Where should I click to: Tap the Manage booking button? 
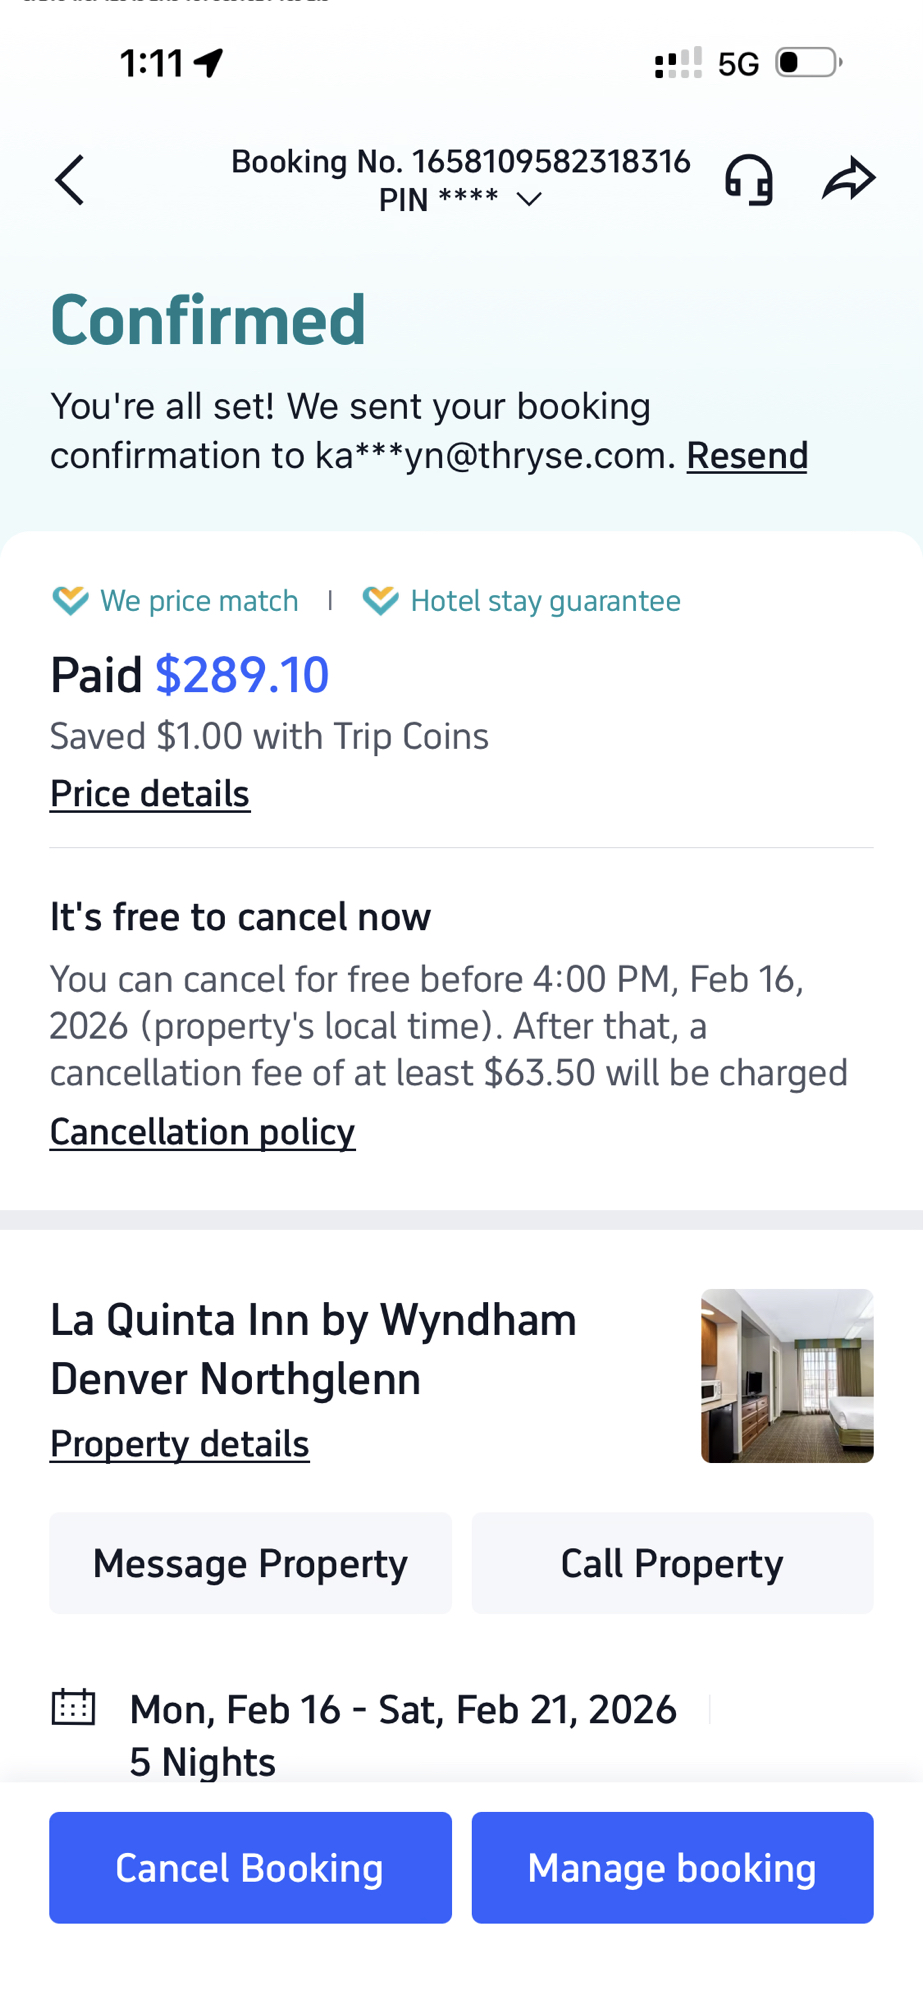click(672, 1867)
